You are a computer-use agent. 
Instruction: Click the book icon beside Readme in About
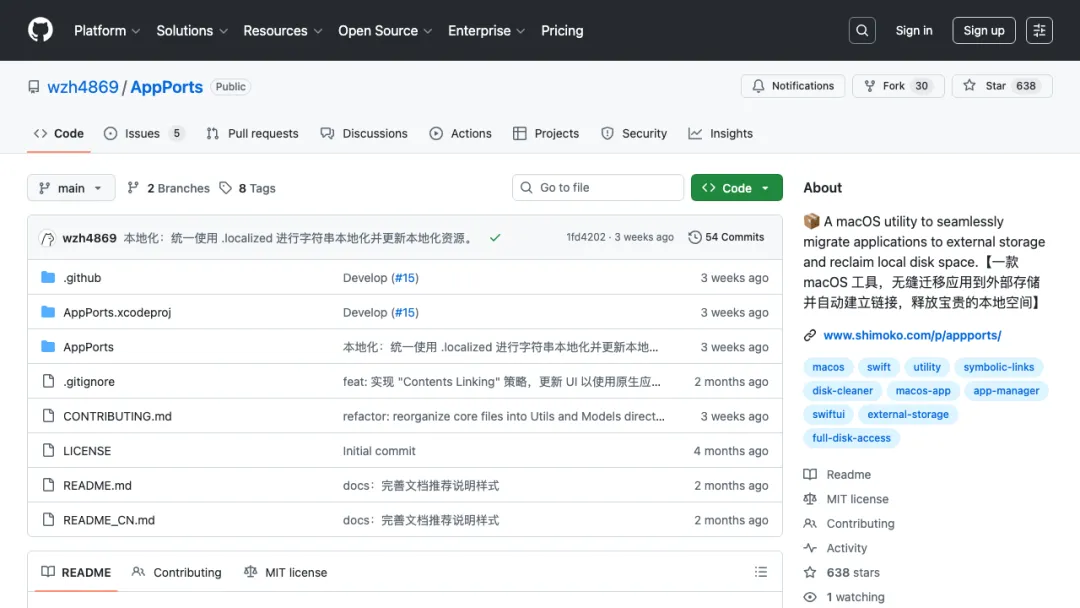(810, 474)
